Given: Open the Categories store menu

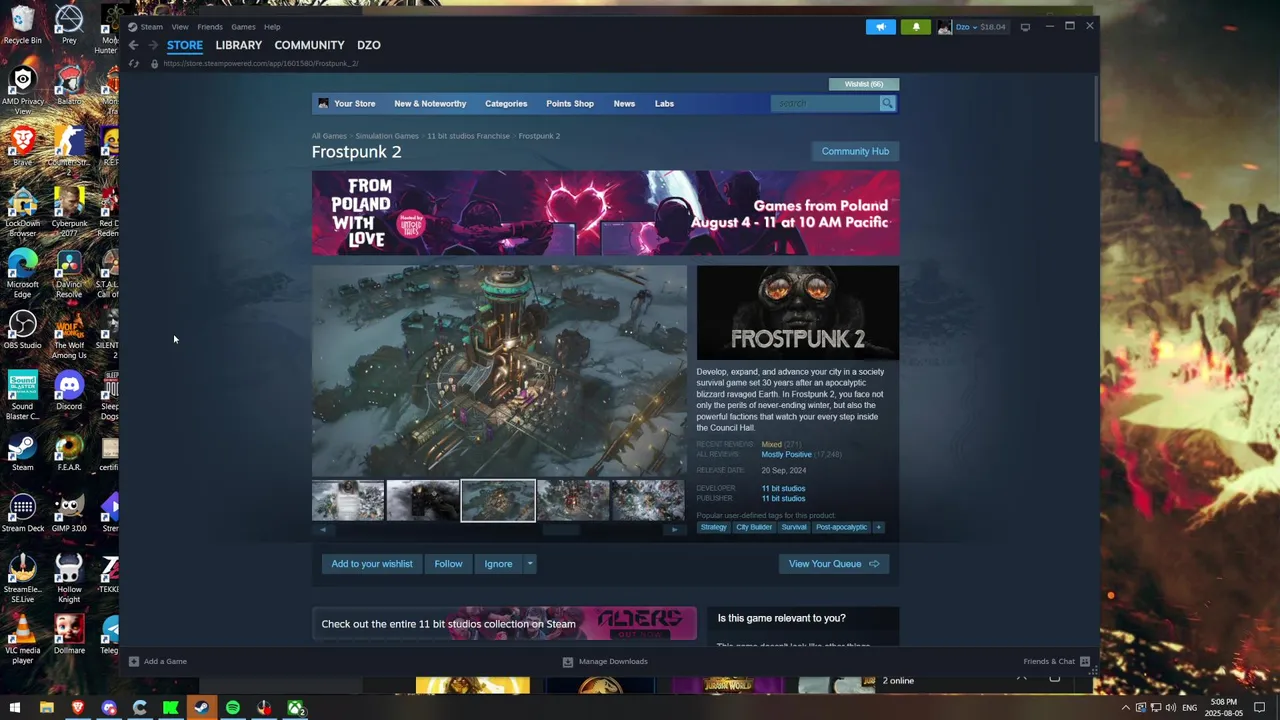Looking at the screenshot, I should click(x=506, y=104).
